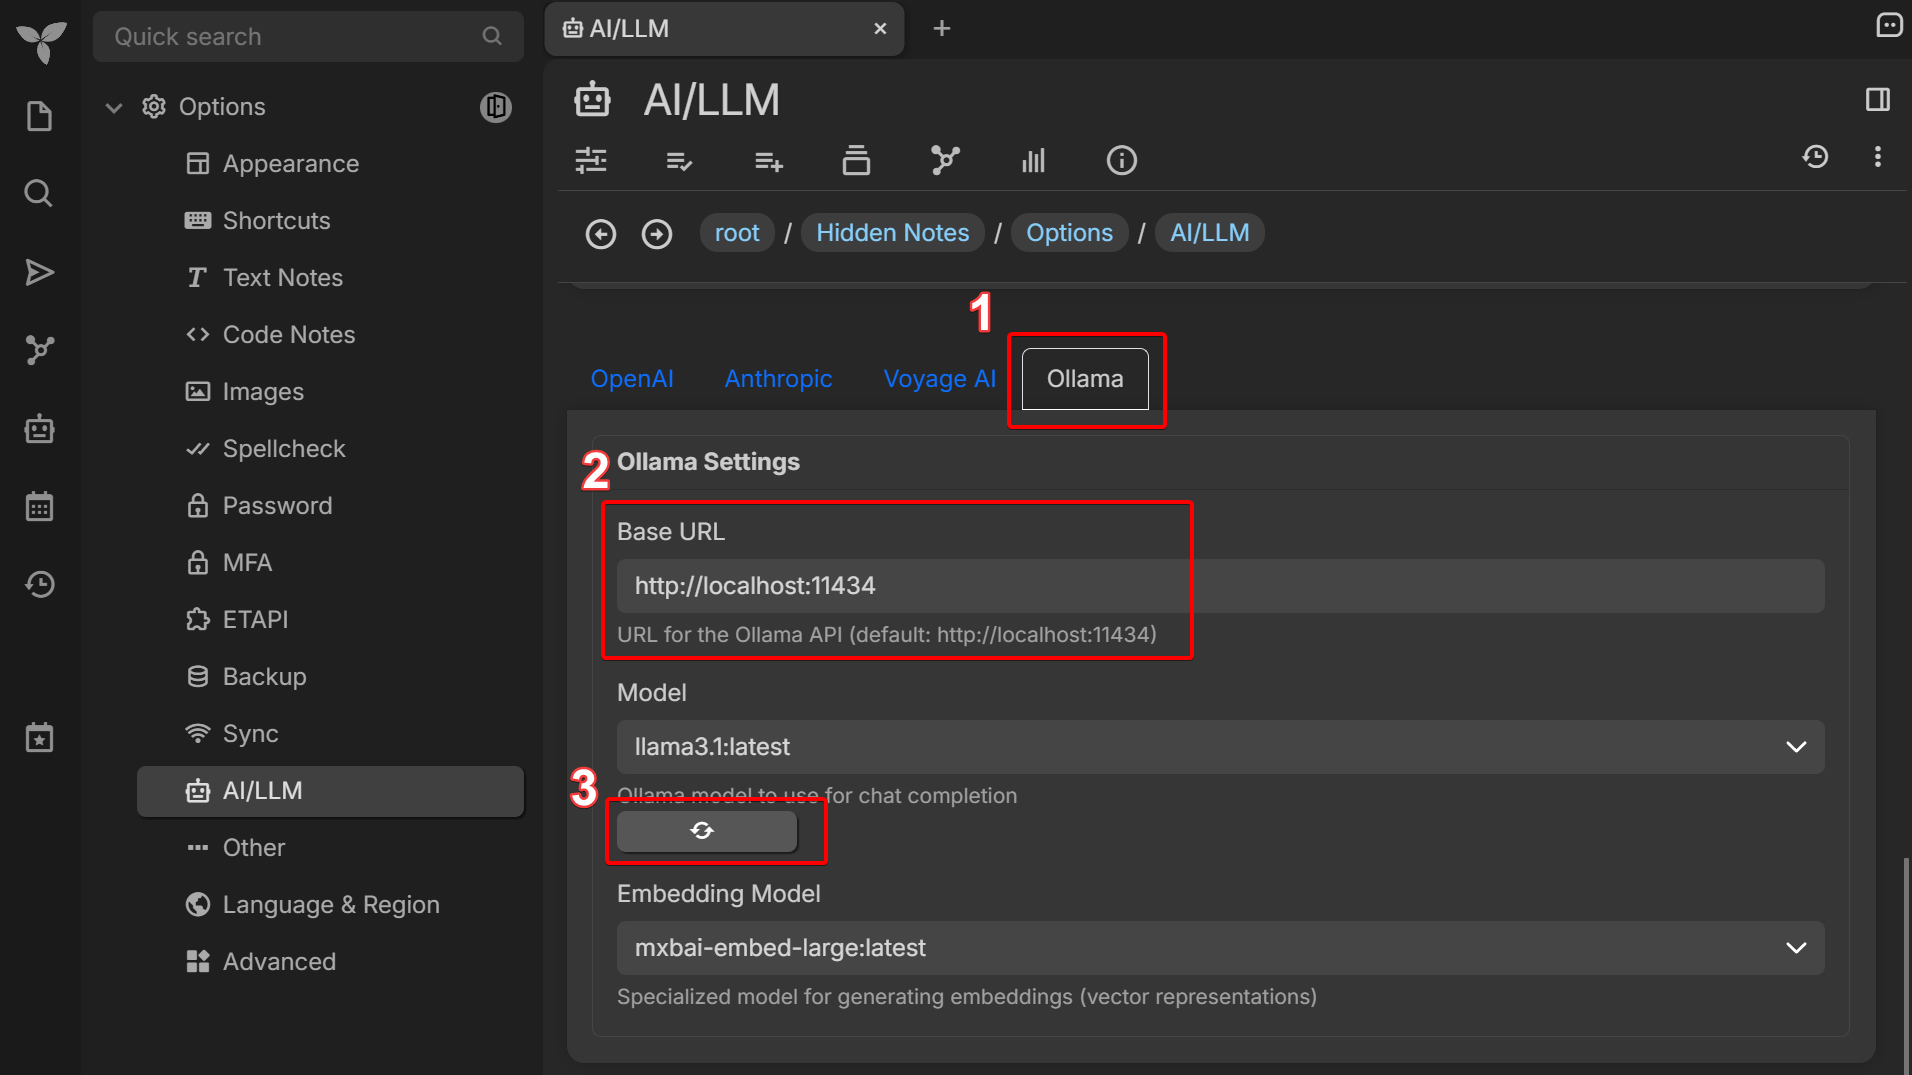The image size is (1912, 1075).
Task: Click the options protected toggle badge
Action: coord(495,107)
